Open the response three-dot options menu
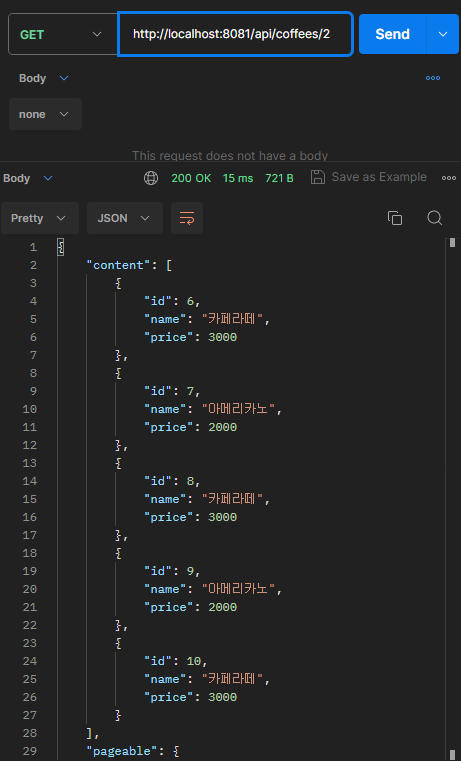 pos(449,178)
